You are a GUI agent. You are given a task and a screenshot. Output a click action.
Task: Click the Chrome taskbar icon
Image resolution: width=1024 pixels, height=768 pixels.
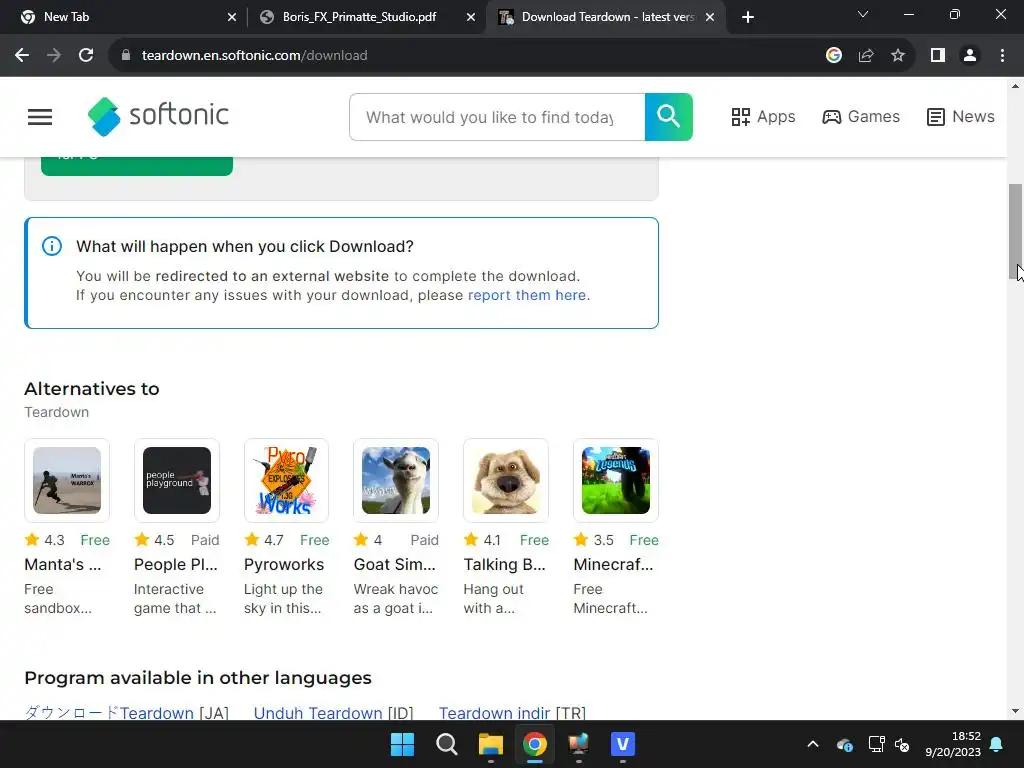(534, 744)
